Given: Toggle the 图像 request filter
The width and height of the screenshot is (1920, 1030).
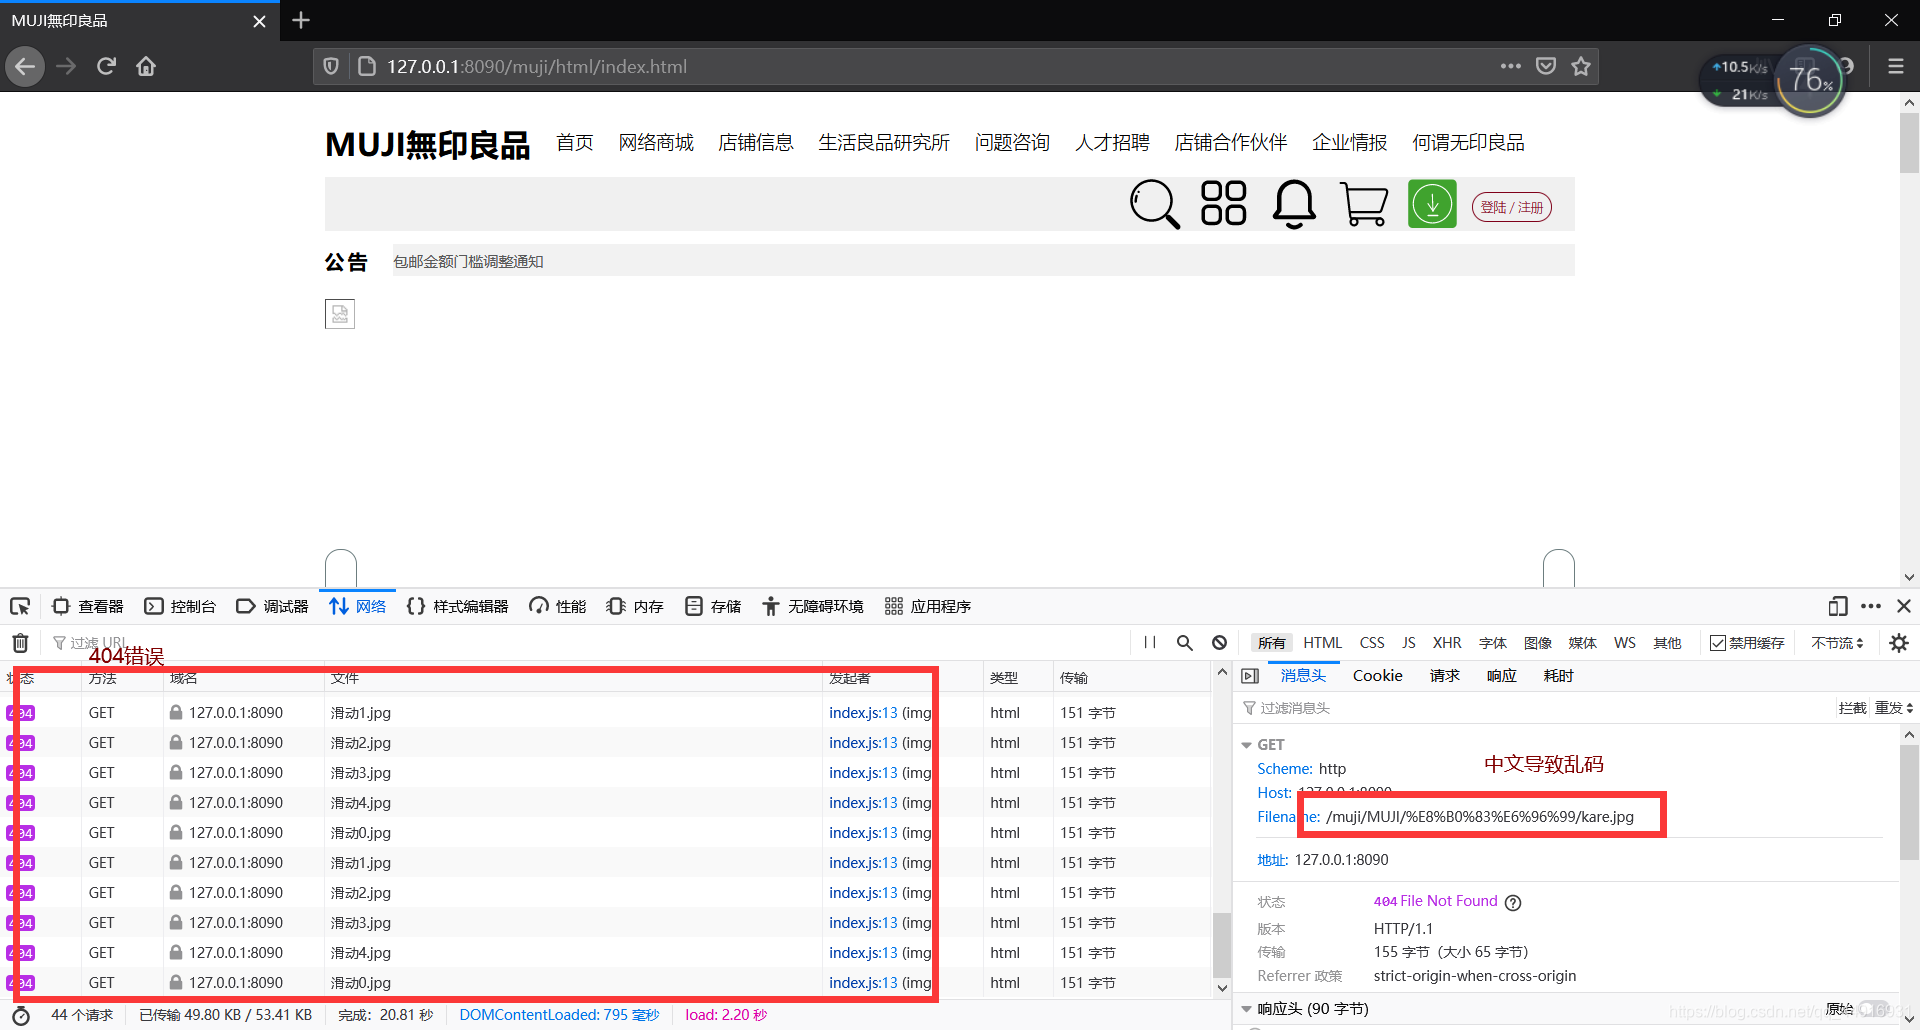Looking at the screenshot, I should pos(1538,643).
